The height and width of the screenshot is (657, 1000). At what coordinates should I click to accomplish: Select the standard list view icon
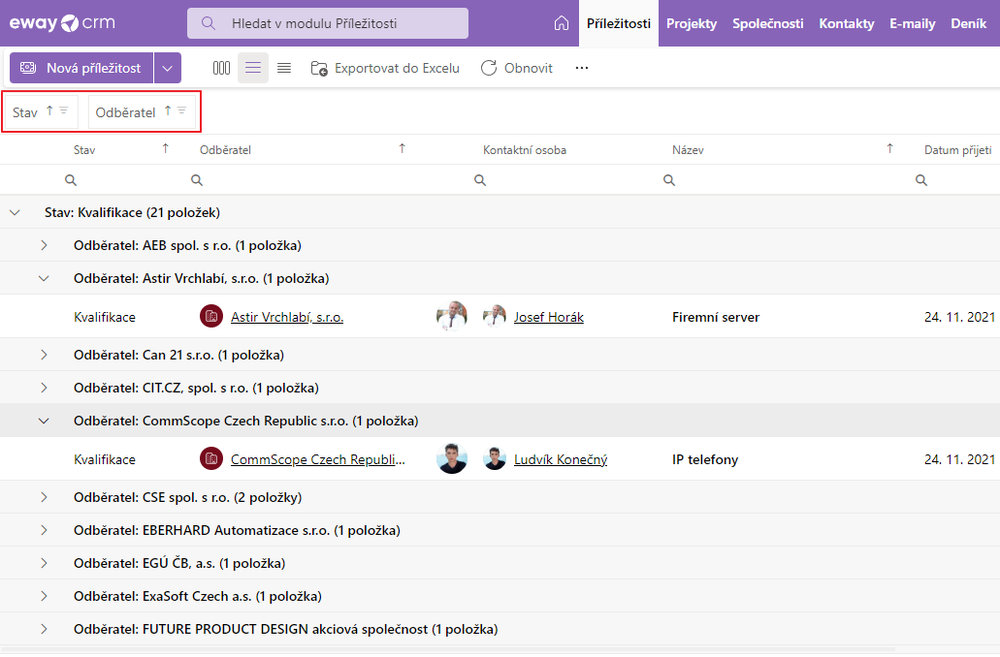(253, 68)
